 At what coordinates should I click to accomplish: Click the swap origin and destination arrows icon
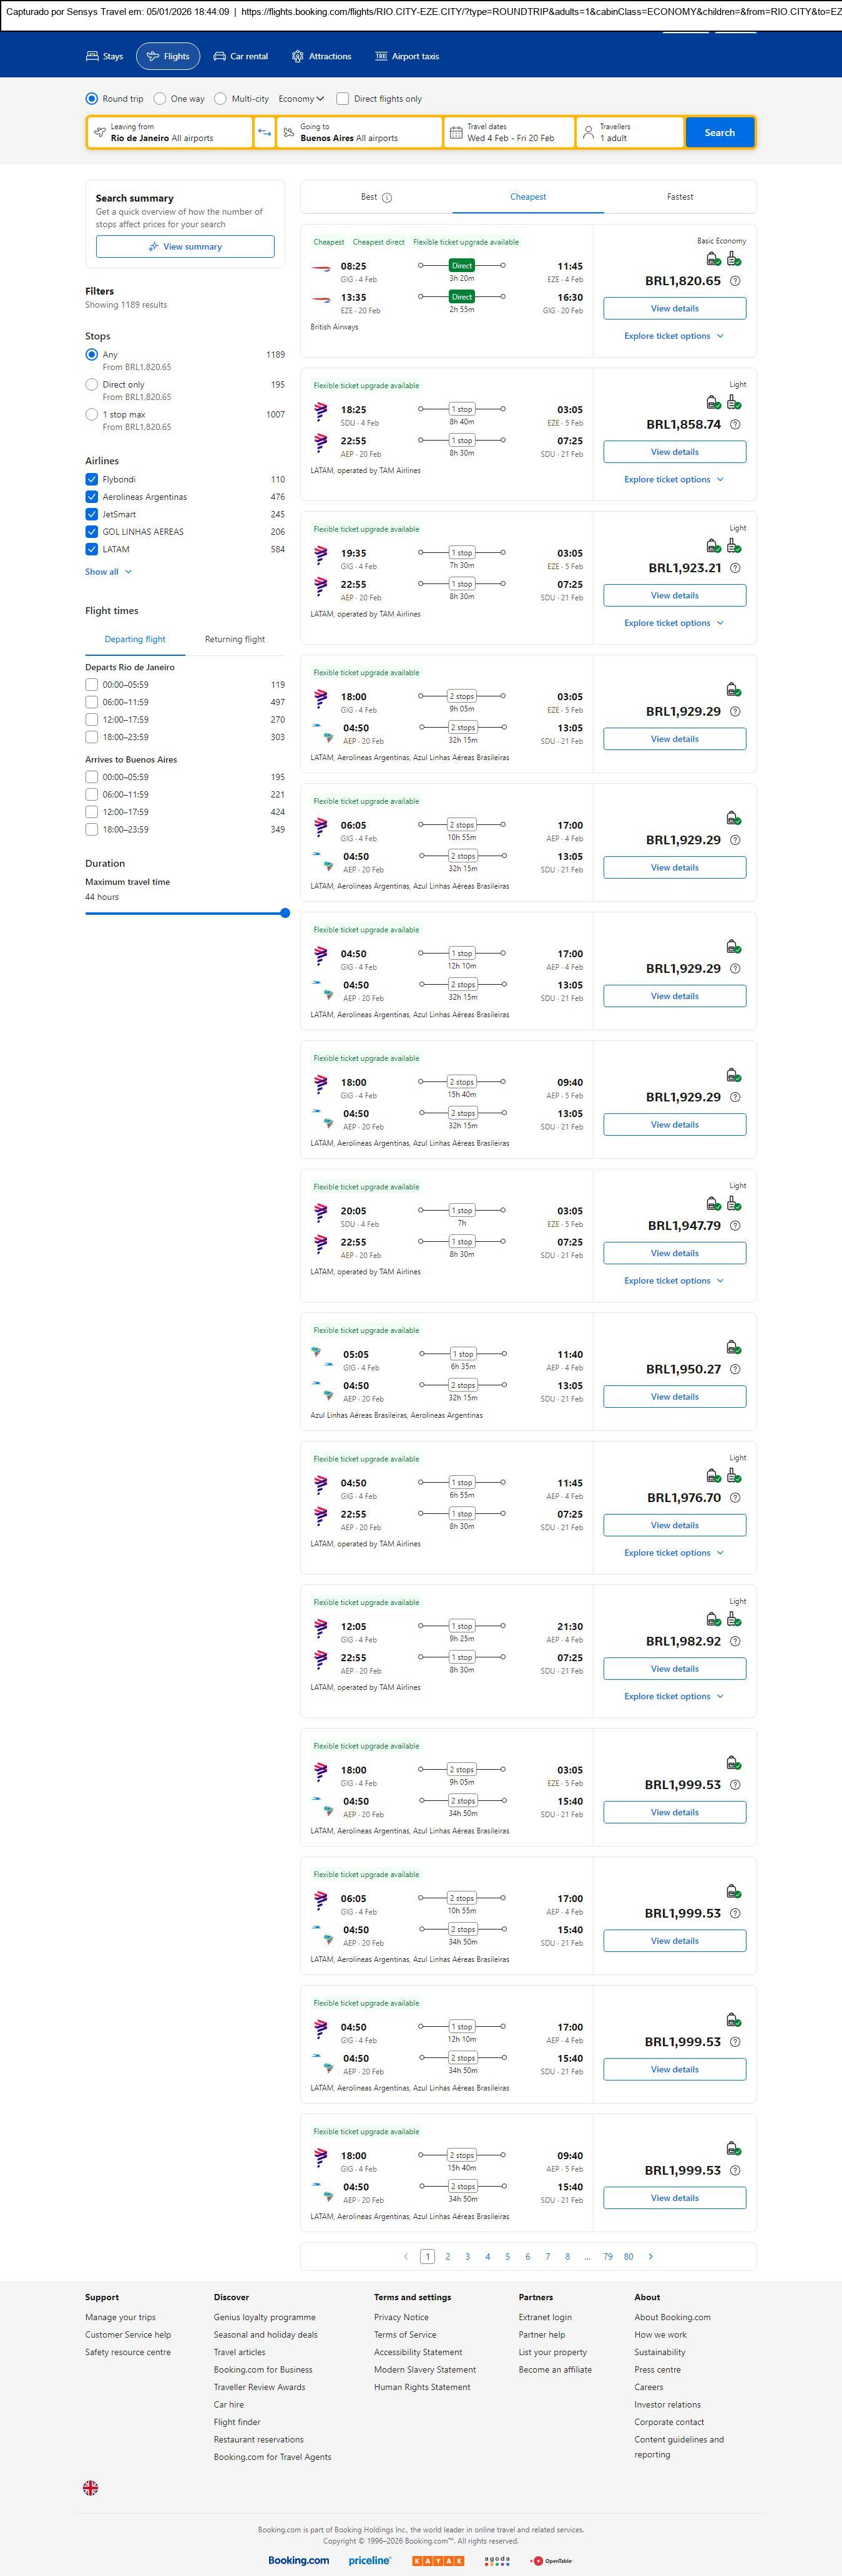coord(264,133)
